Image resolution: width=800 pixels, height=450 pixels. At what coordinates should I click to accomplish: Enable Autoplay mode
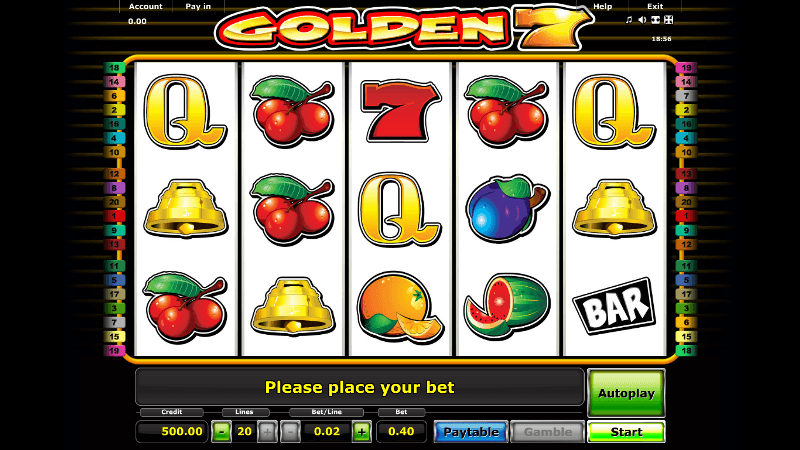[626, 393]
